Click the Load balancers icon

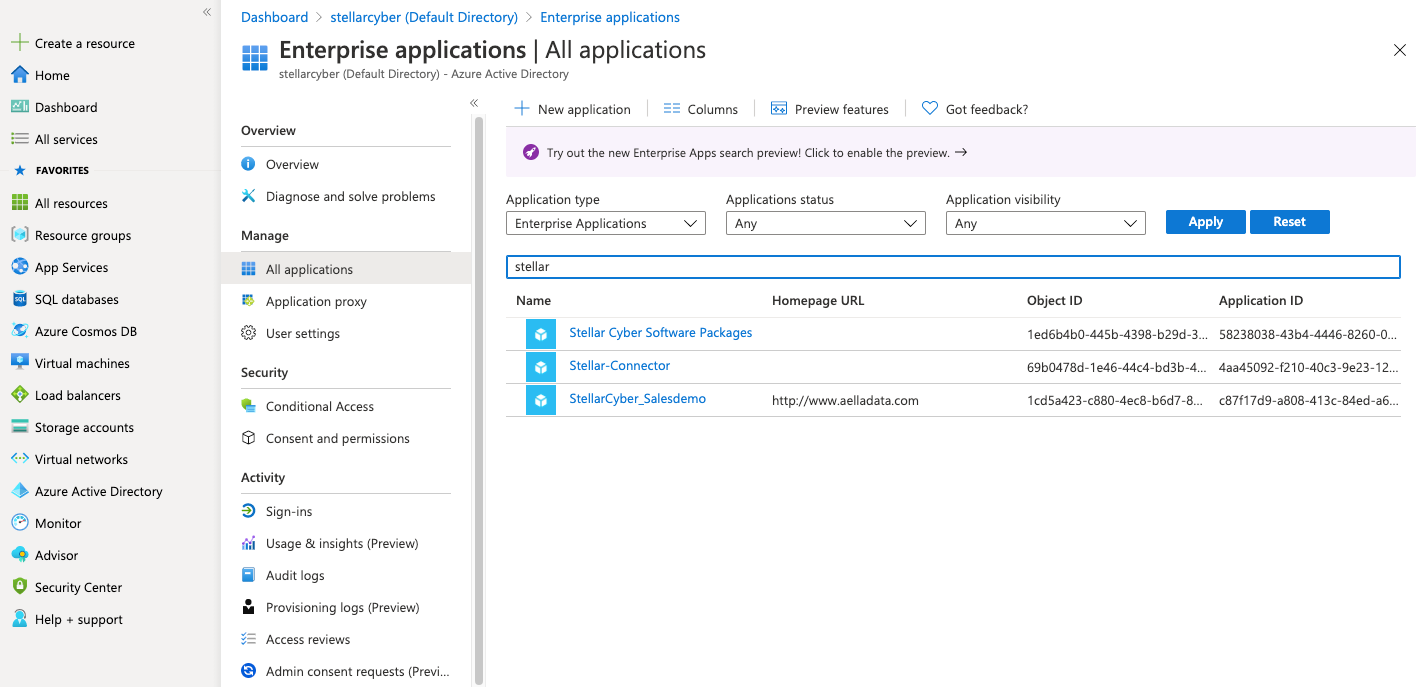(x=19, y=395)
